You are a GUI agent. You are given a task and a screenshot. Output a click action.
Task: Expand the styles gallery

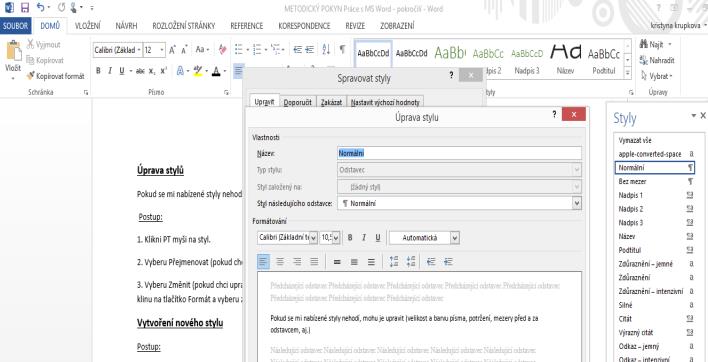(x=628, y=72)
